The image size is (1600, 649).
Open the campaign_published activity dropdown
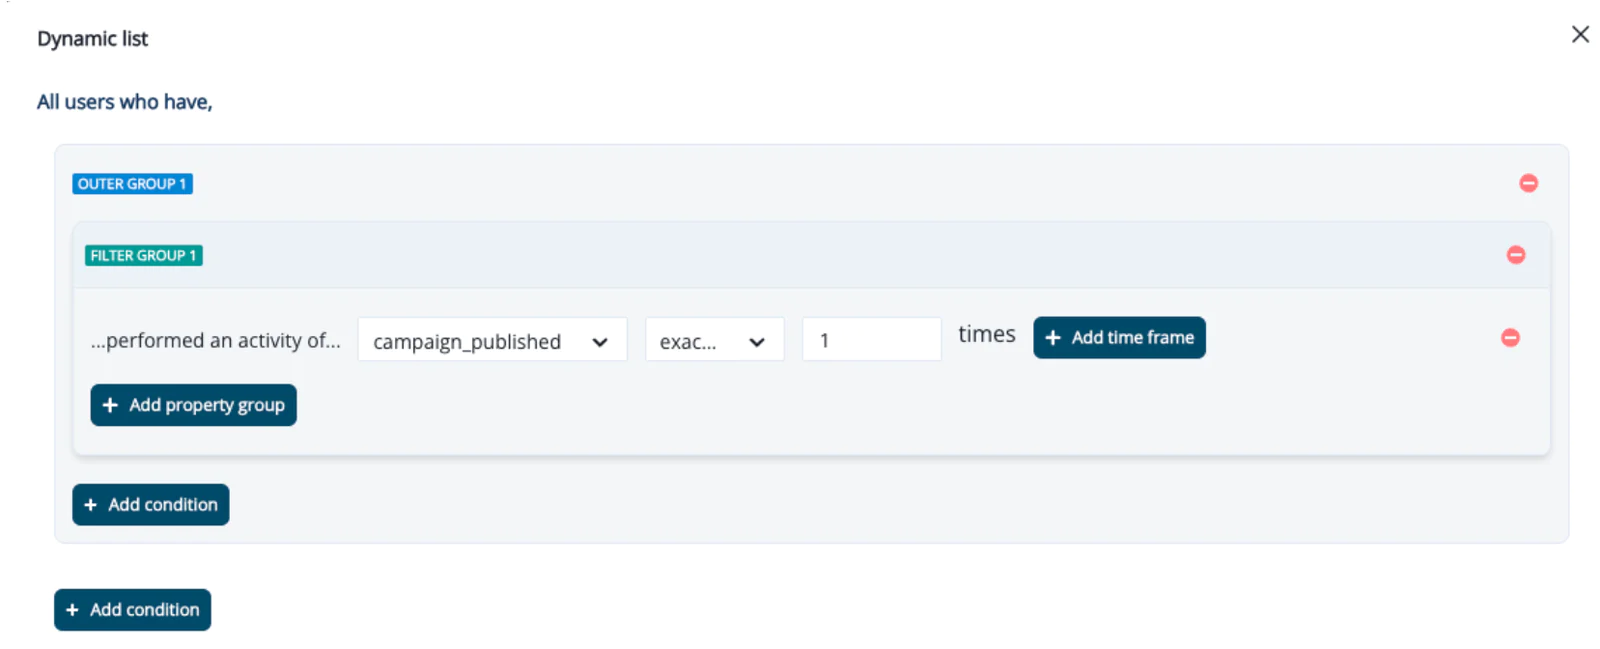(x=491, y=340)
